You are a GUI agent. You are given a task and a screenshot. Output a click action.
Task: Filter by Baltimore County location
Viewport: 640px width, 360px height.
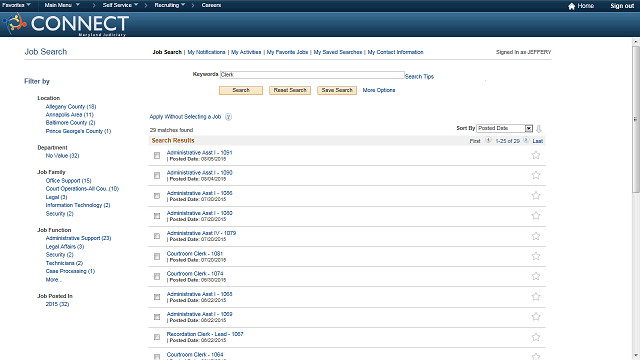[x=70, y=122]
